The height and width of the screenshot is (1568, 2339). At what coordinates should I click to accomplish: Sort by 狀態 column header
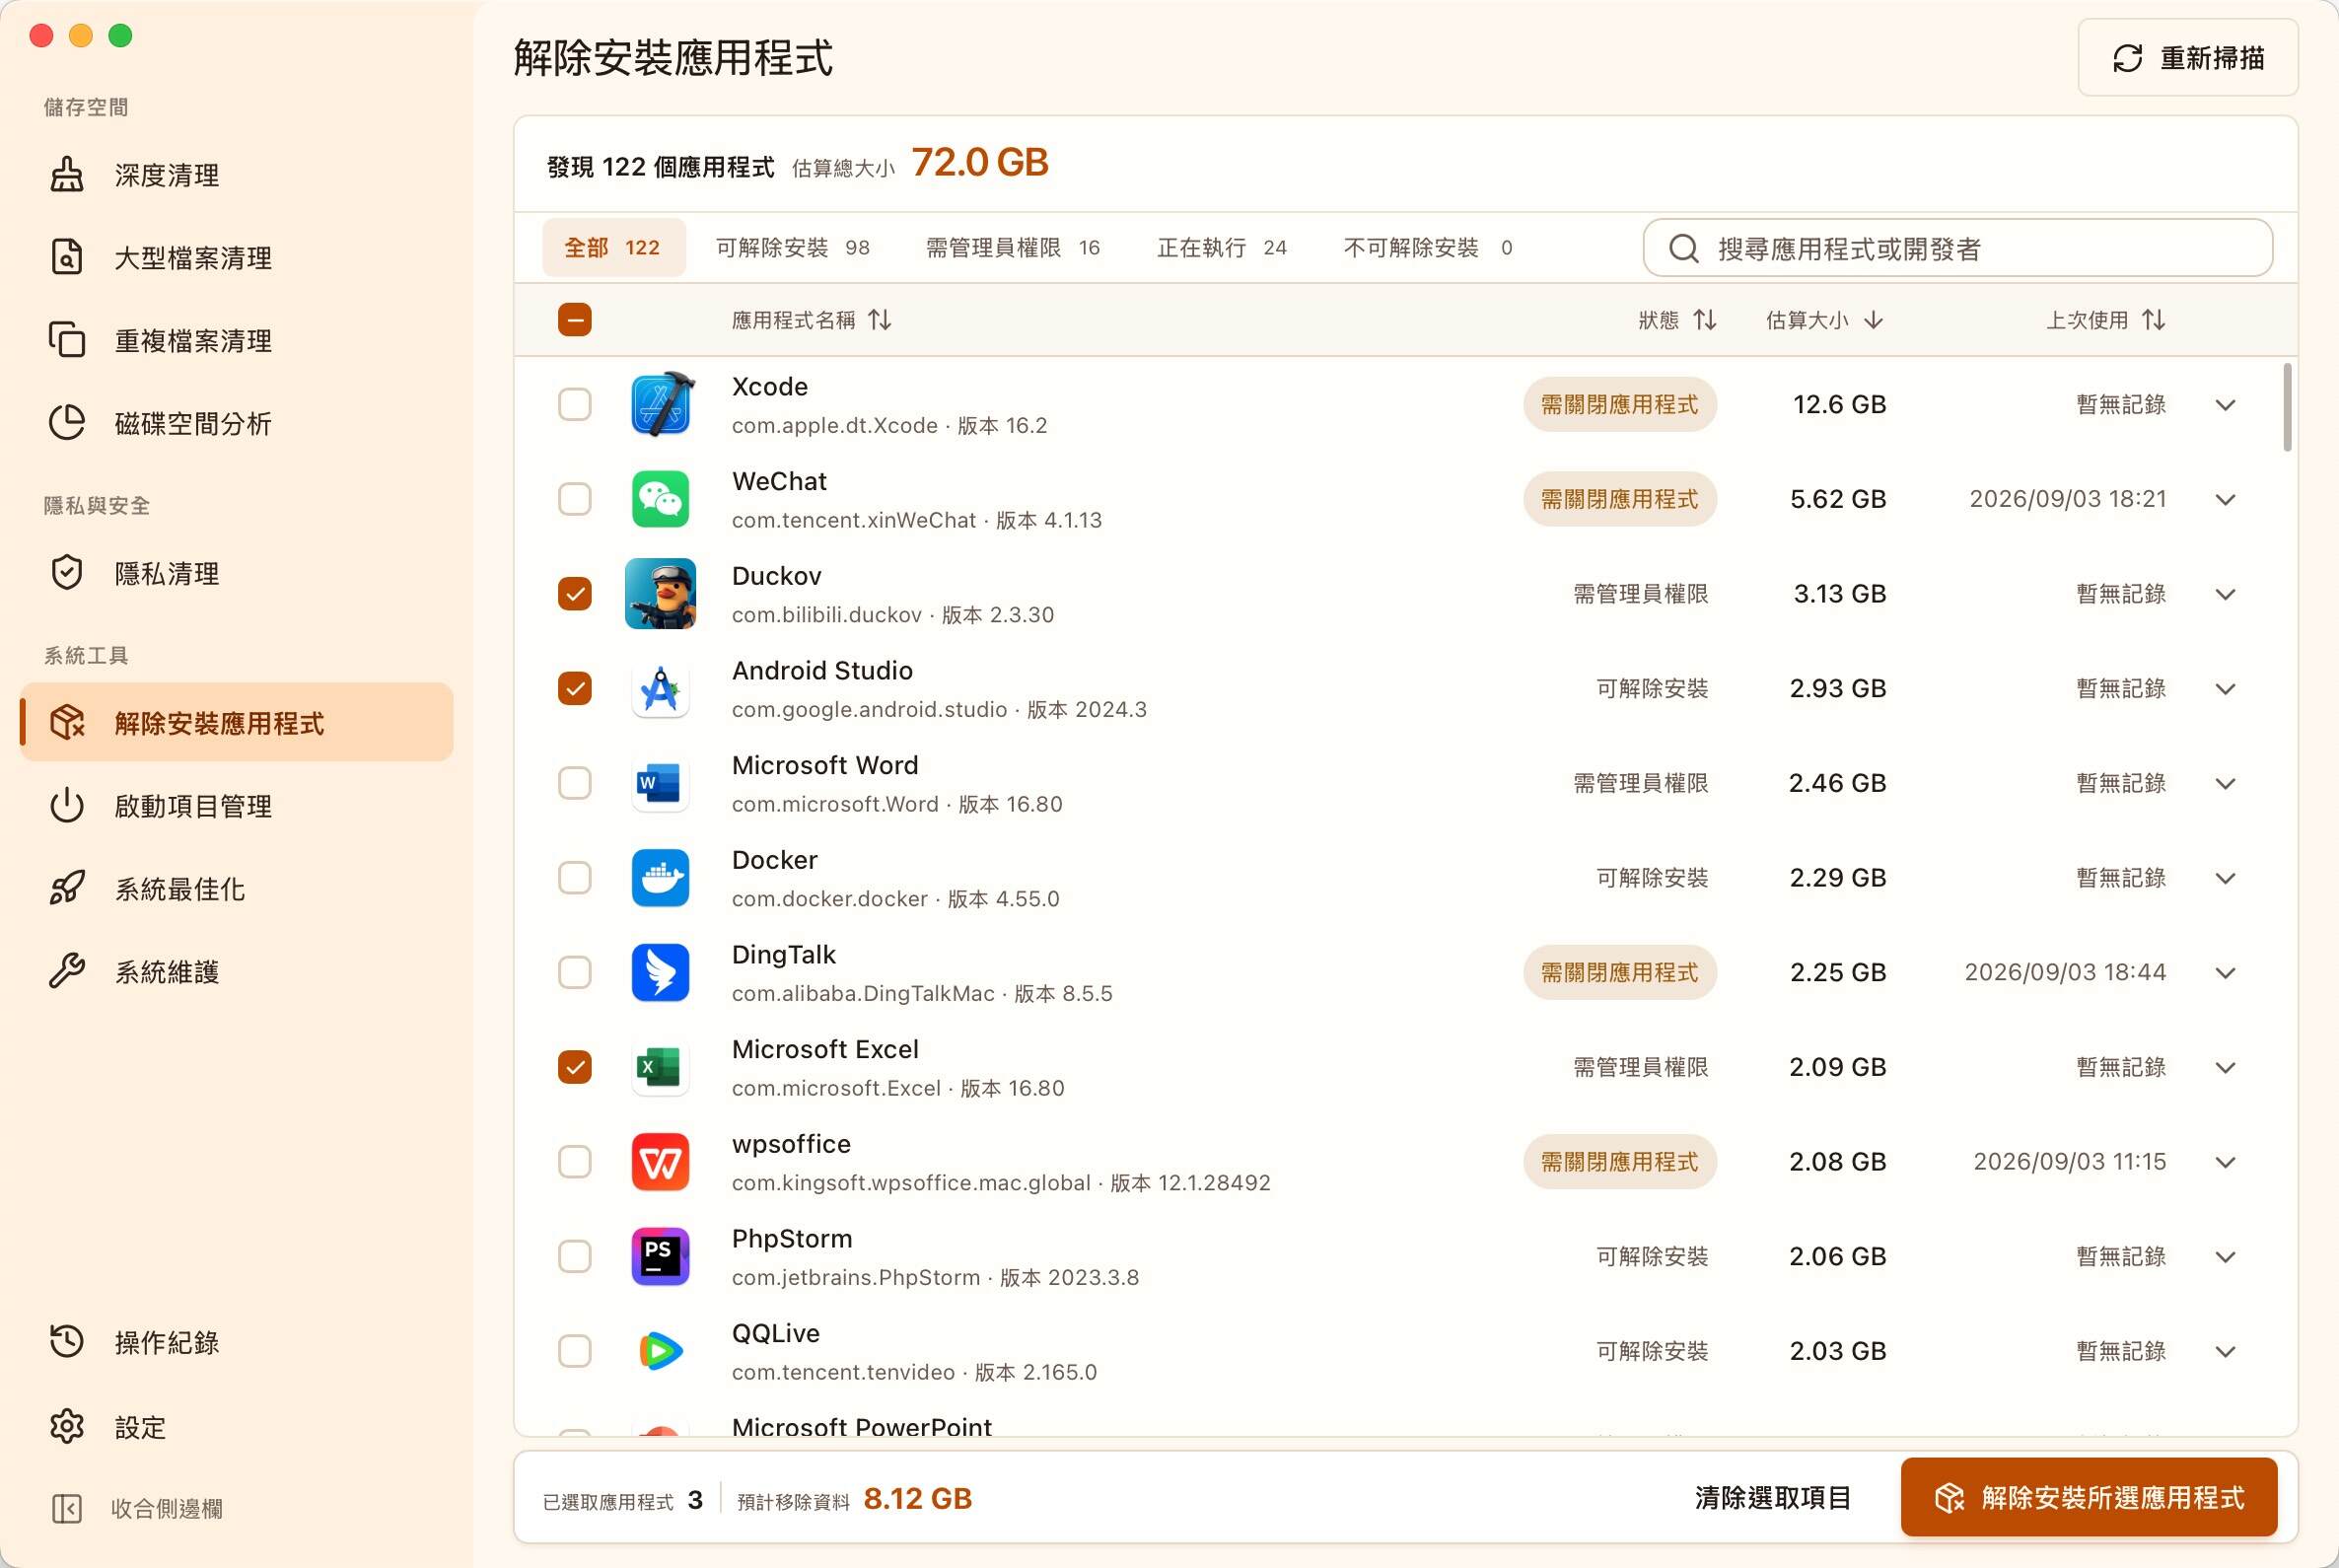point(1677,320)
